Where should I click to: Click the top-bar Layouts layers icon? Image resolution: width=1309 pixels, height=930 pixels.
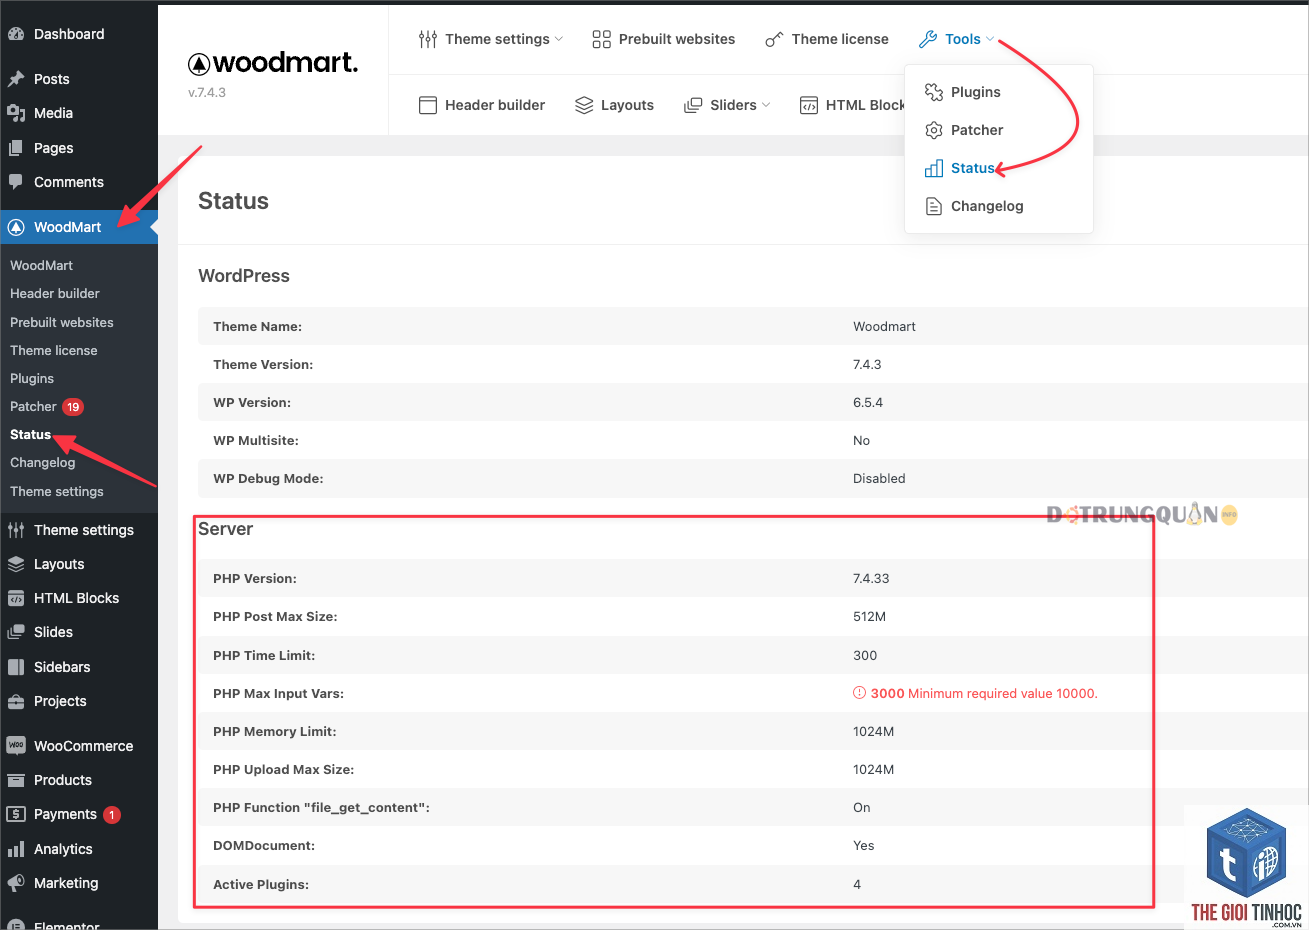click(584, 105)
